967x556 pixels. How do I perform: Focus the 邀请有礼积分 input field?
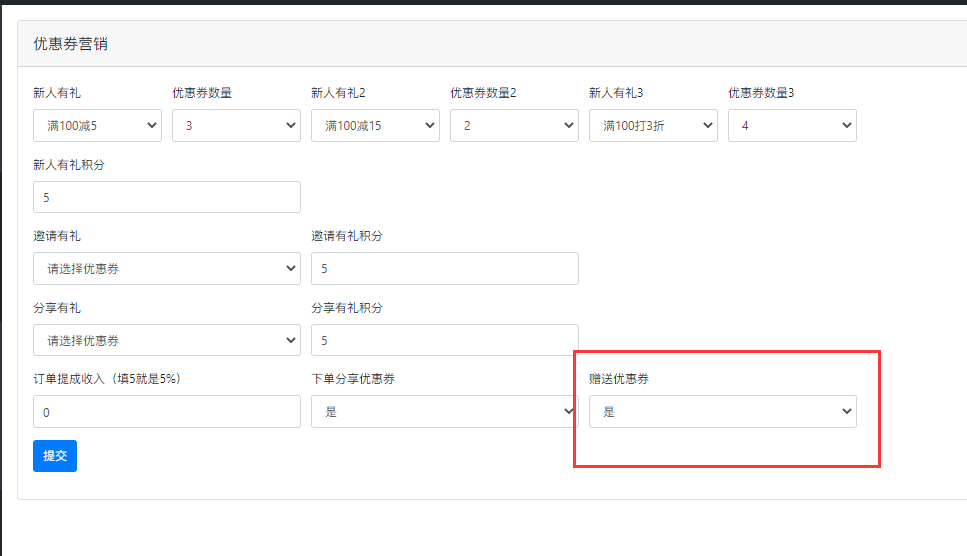[445, 269]
